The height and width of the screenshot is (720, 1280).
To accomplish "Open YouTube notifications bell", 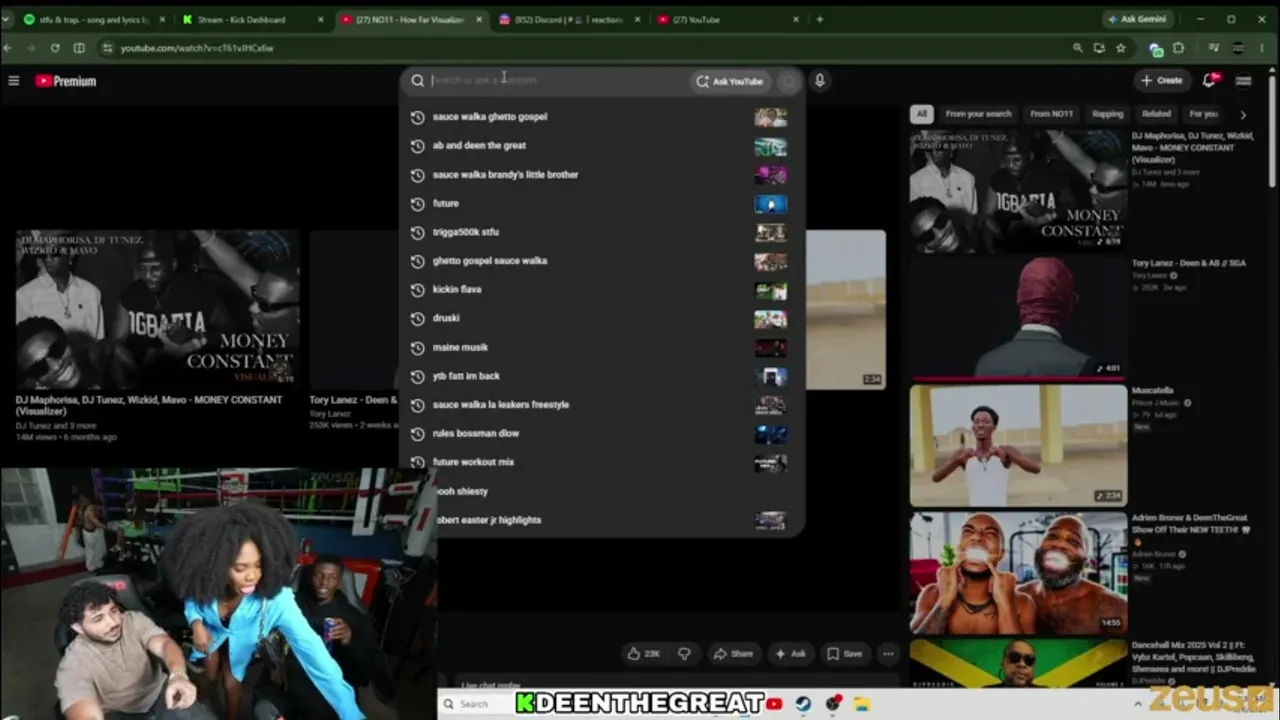I will click(x=1209, y=80).
